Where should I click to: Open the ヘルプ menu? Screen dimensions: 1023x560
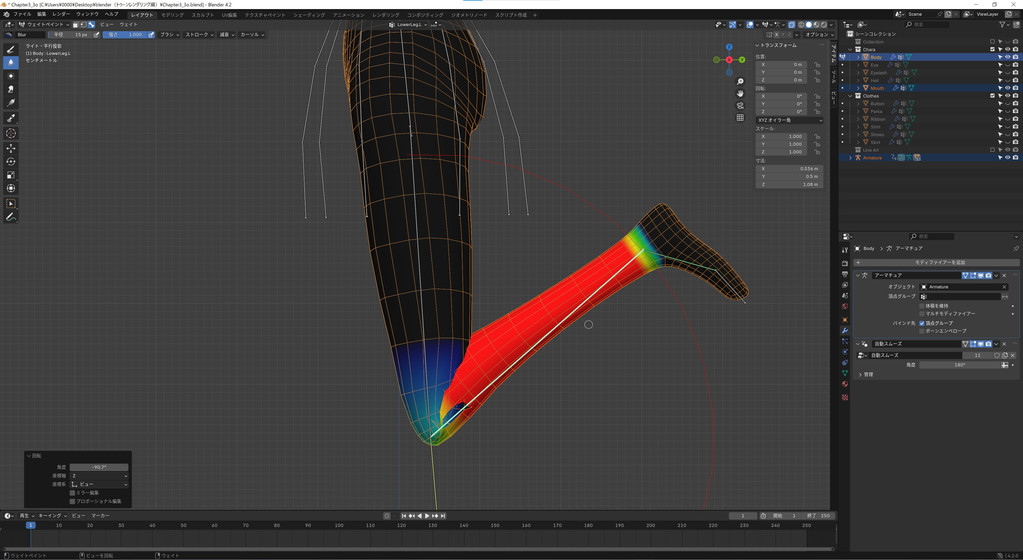click(112, 14)
